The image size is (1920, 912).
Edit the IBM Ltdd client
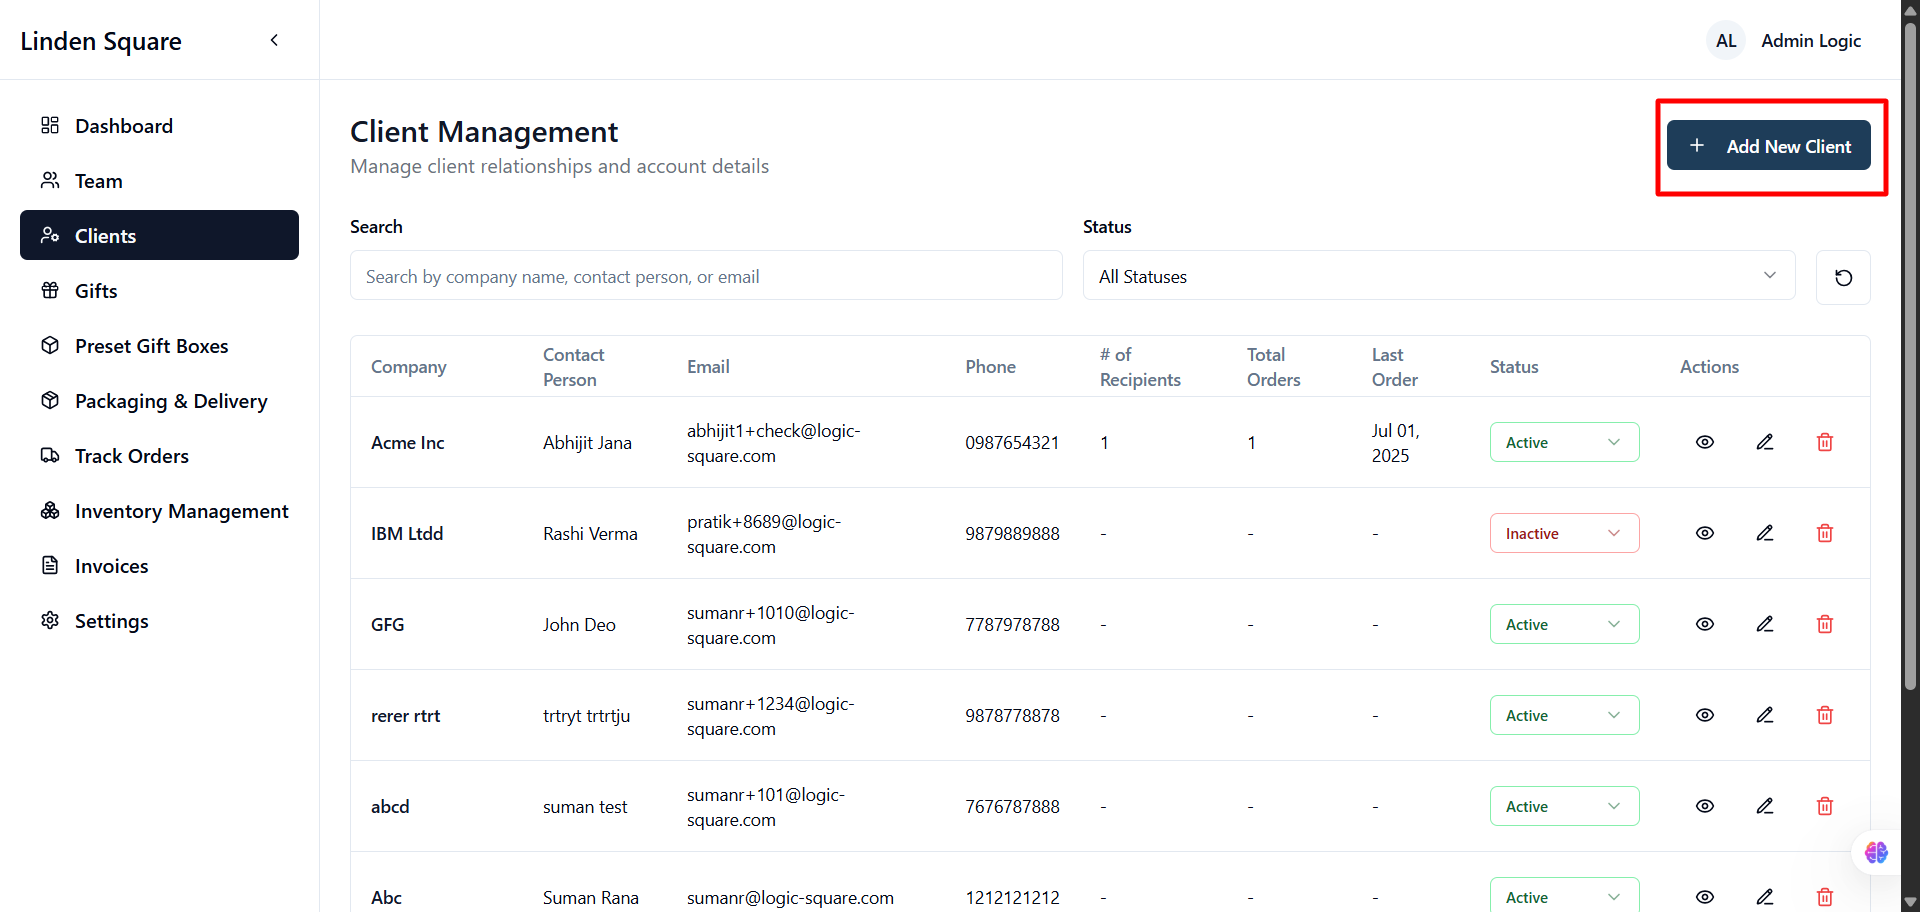pyautogui.click(x=1765, y=533)
